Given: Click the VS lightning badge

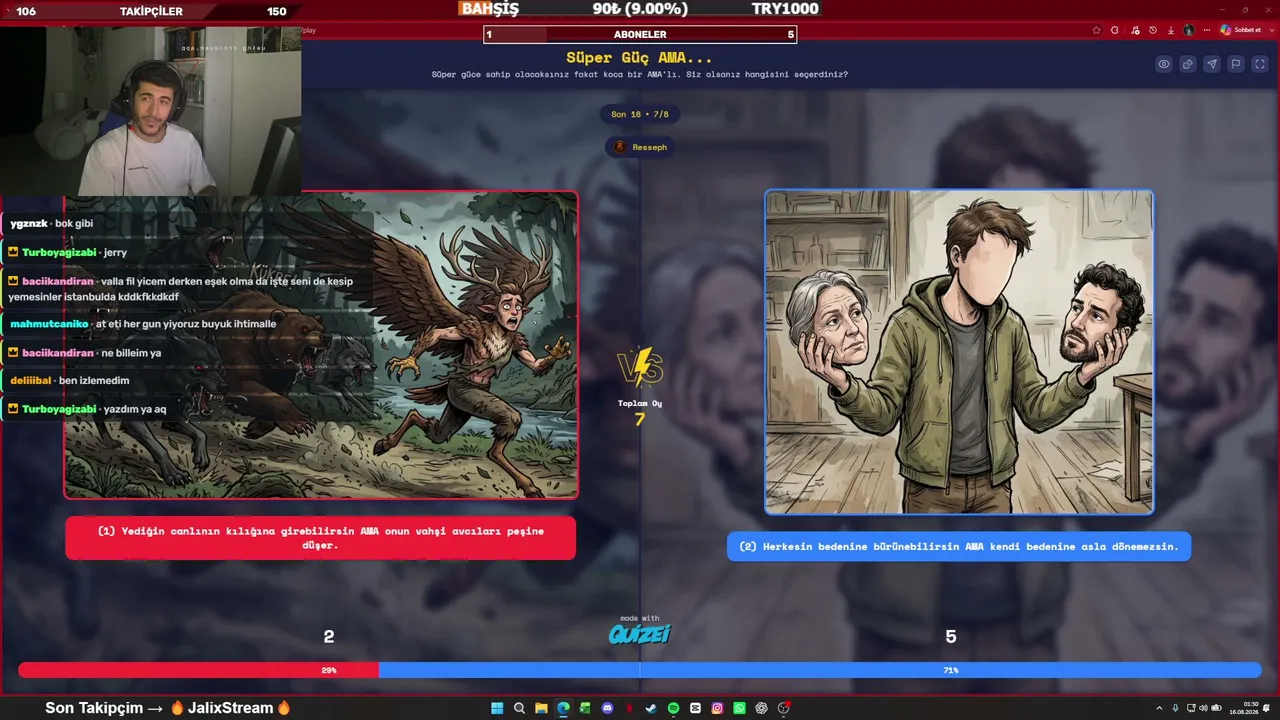Looking at the screenshot, I should (x=640, y=367).
